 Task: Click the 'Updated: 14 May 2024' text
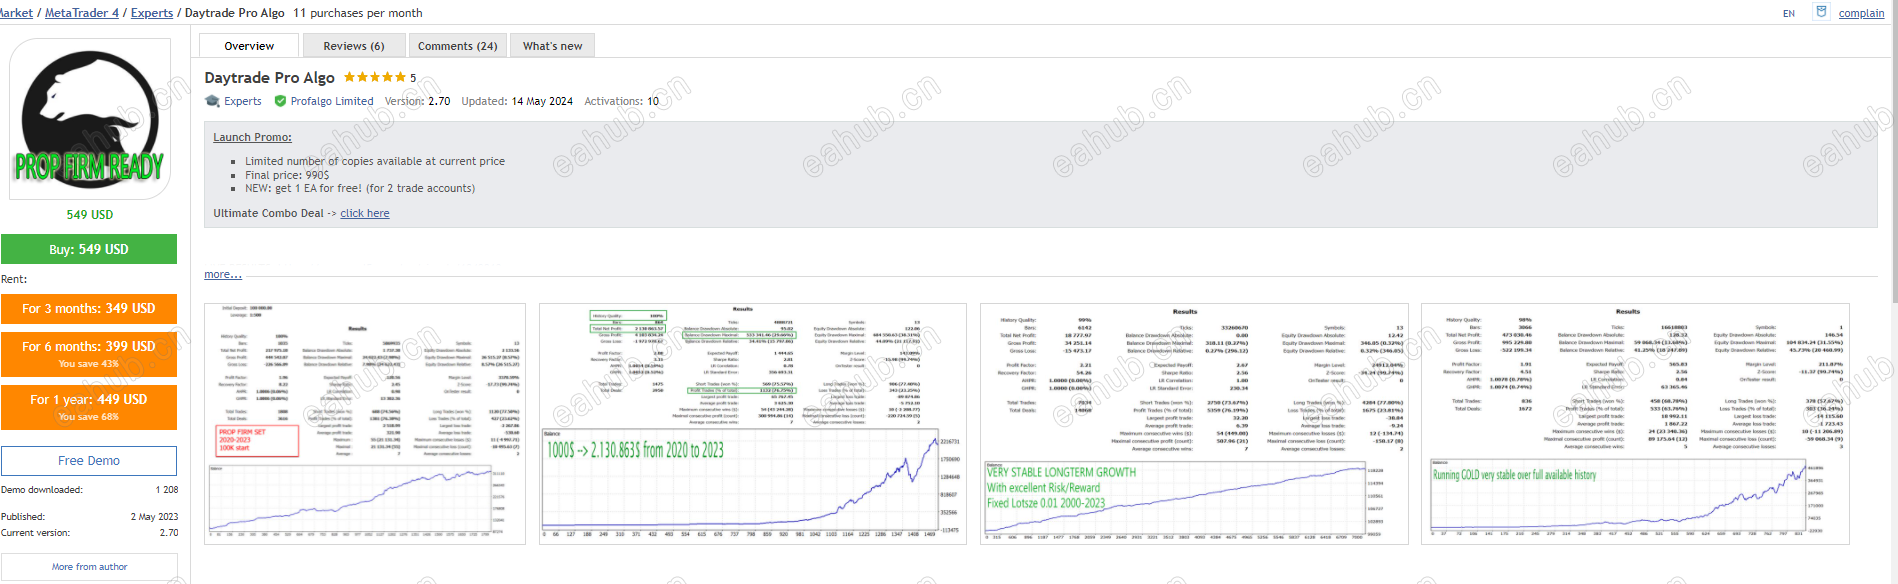point(517,101)
